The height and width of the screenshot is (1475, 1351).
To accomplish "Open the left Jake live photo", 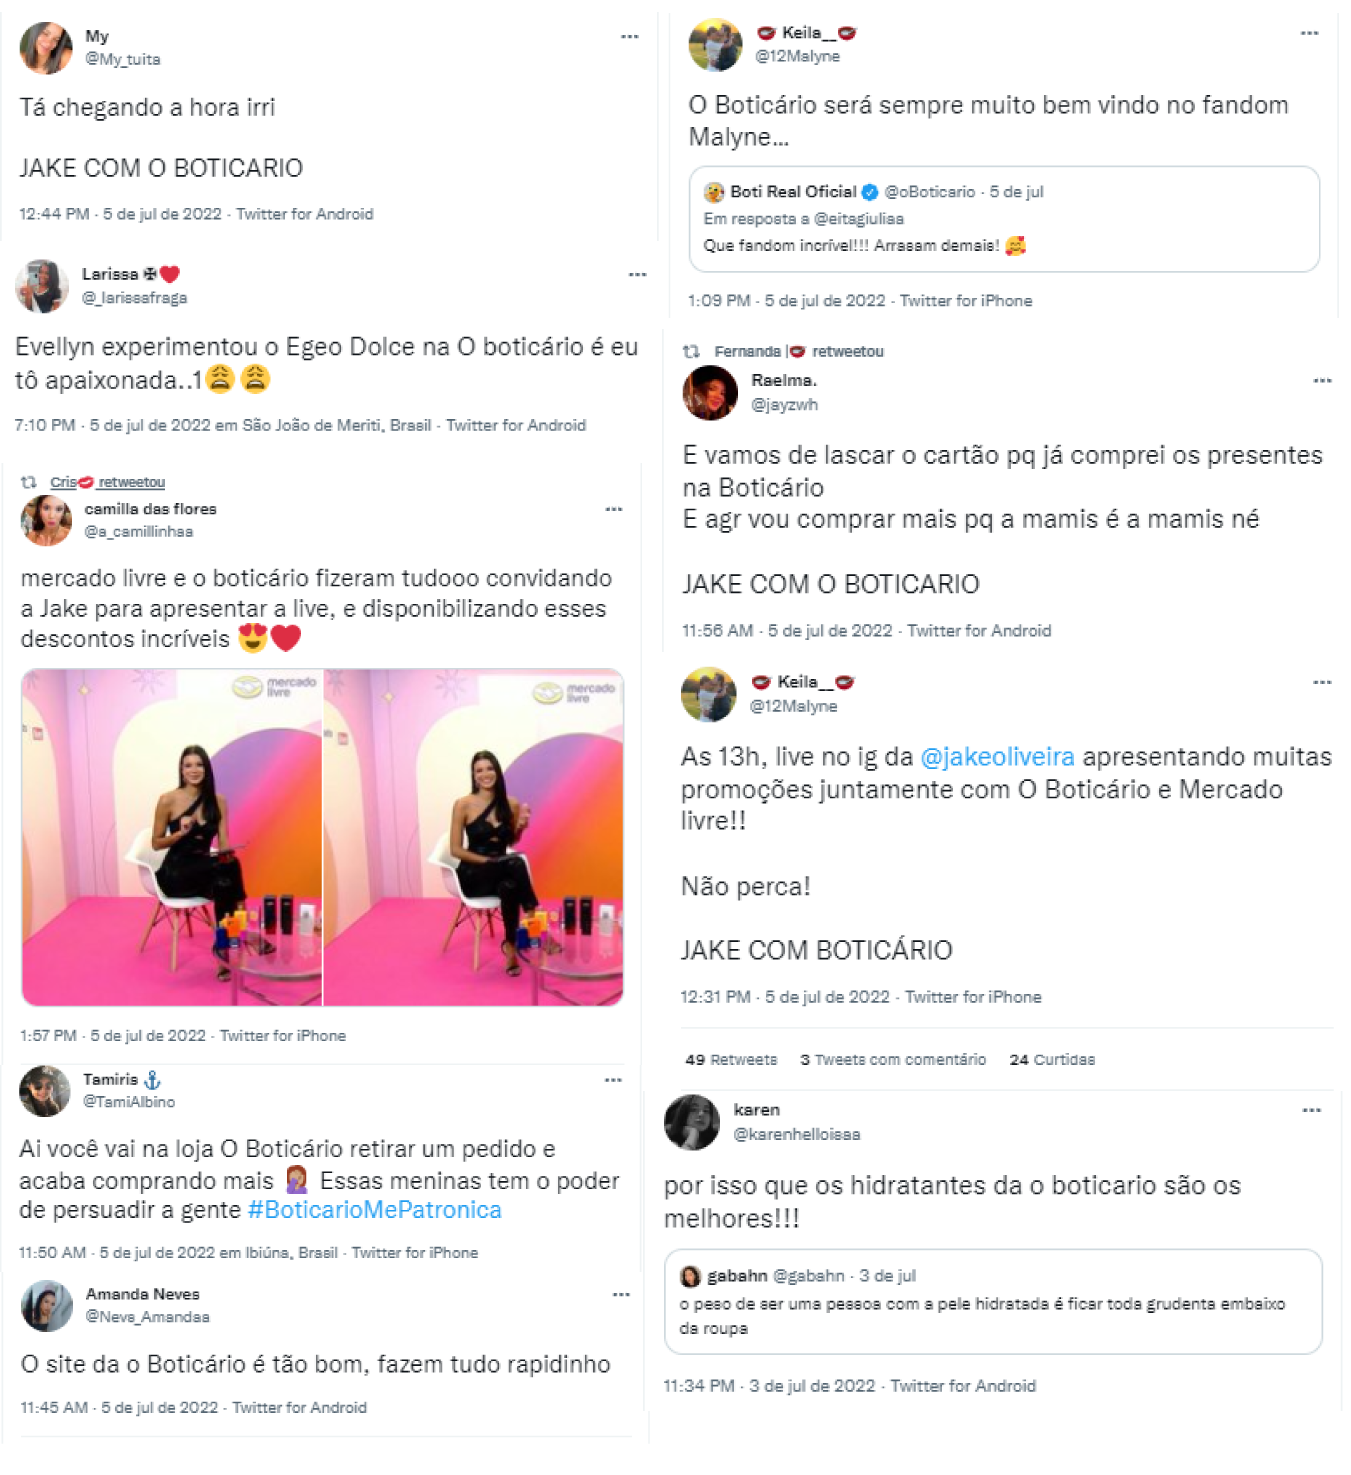I will point(172,837).
